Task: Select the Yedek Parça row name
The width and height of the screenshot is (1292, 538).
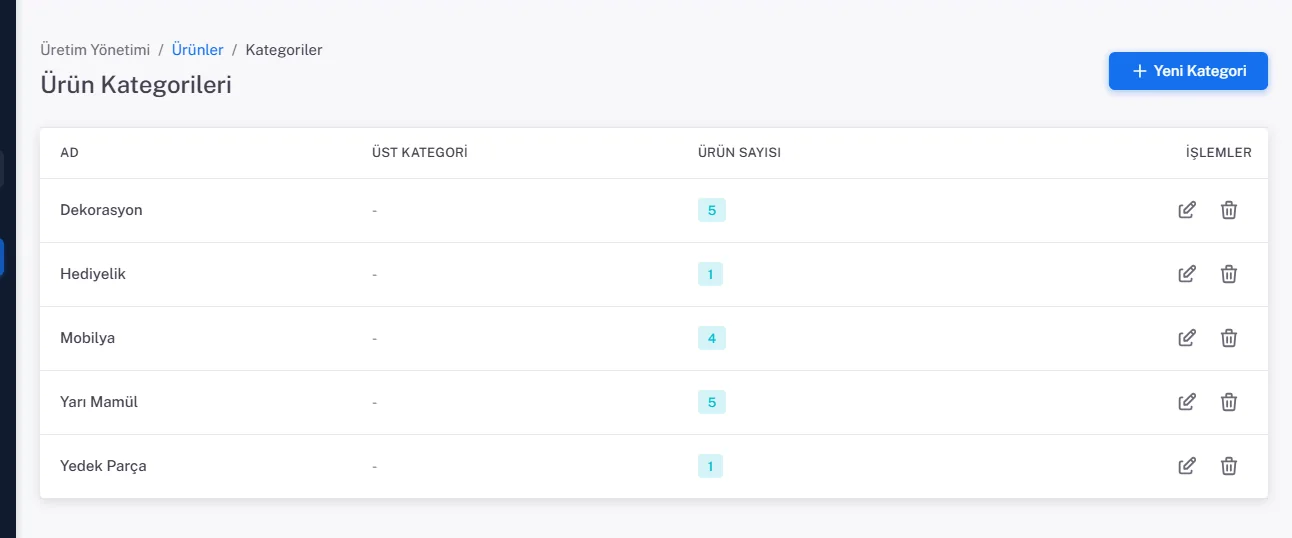Action: [103, 466]
